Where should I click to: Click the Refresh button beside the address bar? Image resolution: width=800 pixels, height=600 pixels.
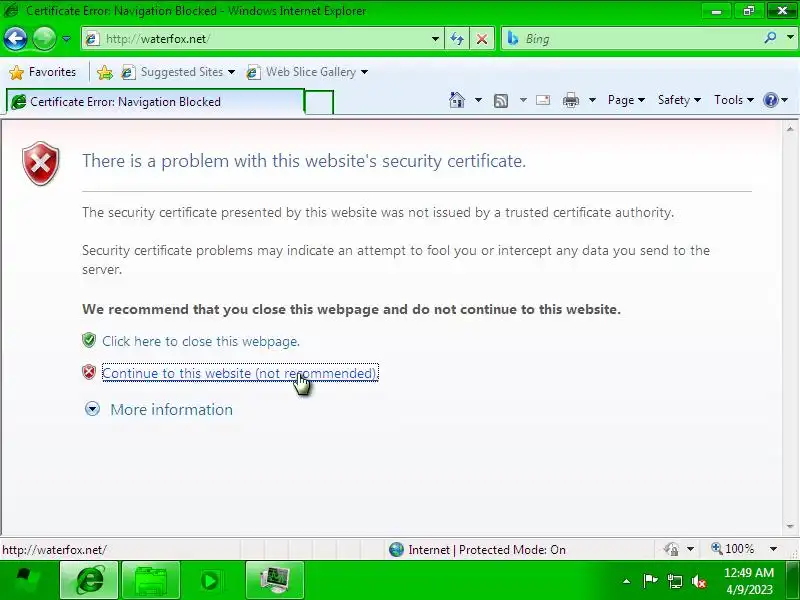pyautogui.click(x=457, y=39)
